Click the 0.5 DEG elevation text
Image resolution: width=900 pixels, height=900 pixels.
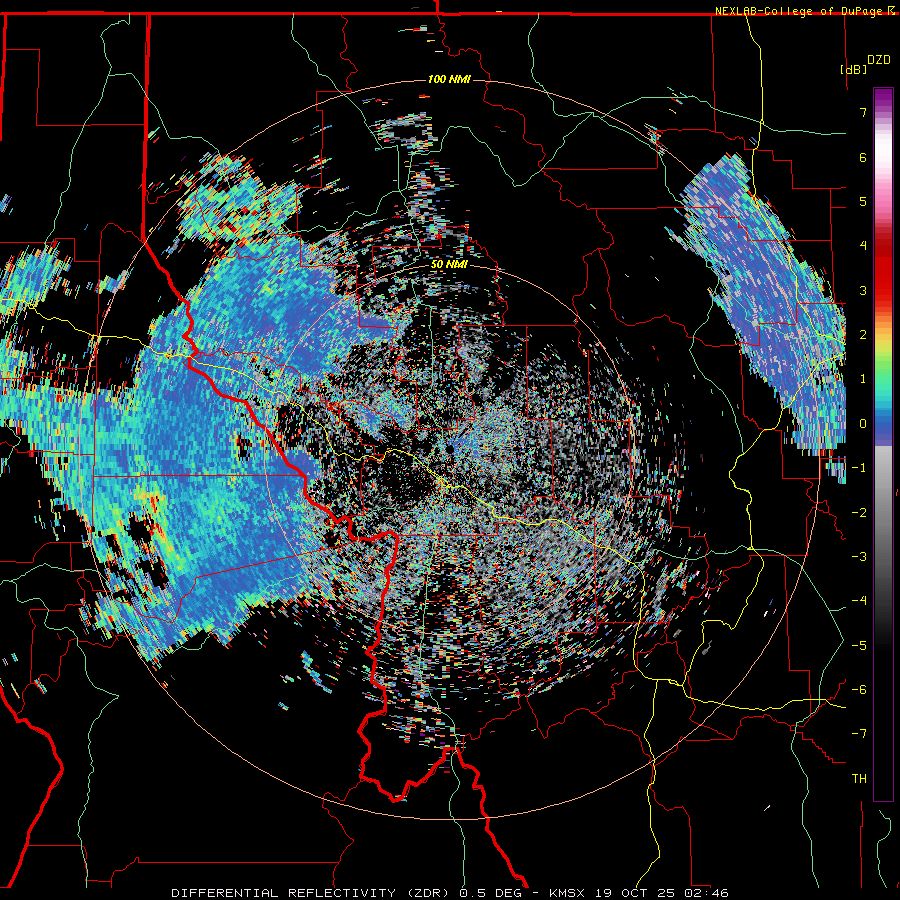tap(490, 893)
